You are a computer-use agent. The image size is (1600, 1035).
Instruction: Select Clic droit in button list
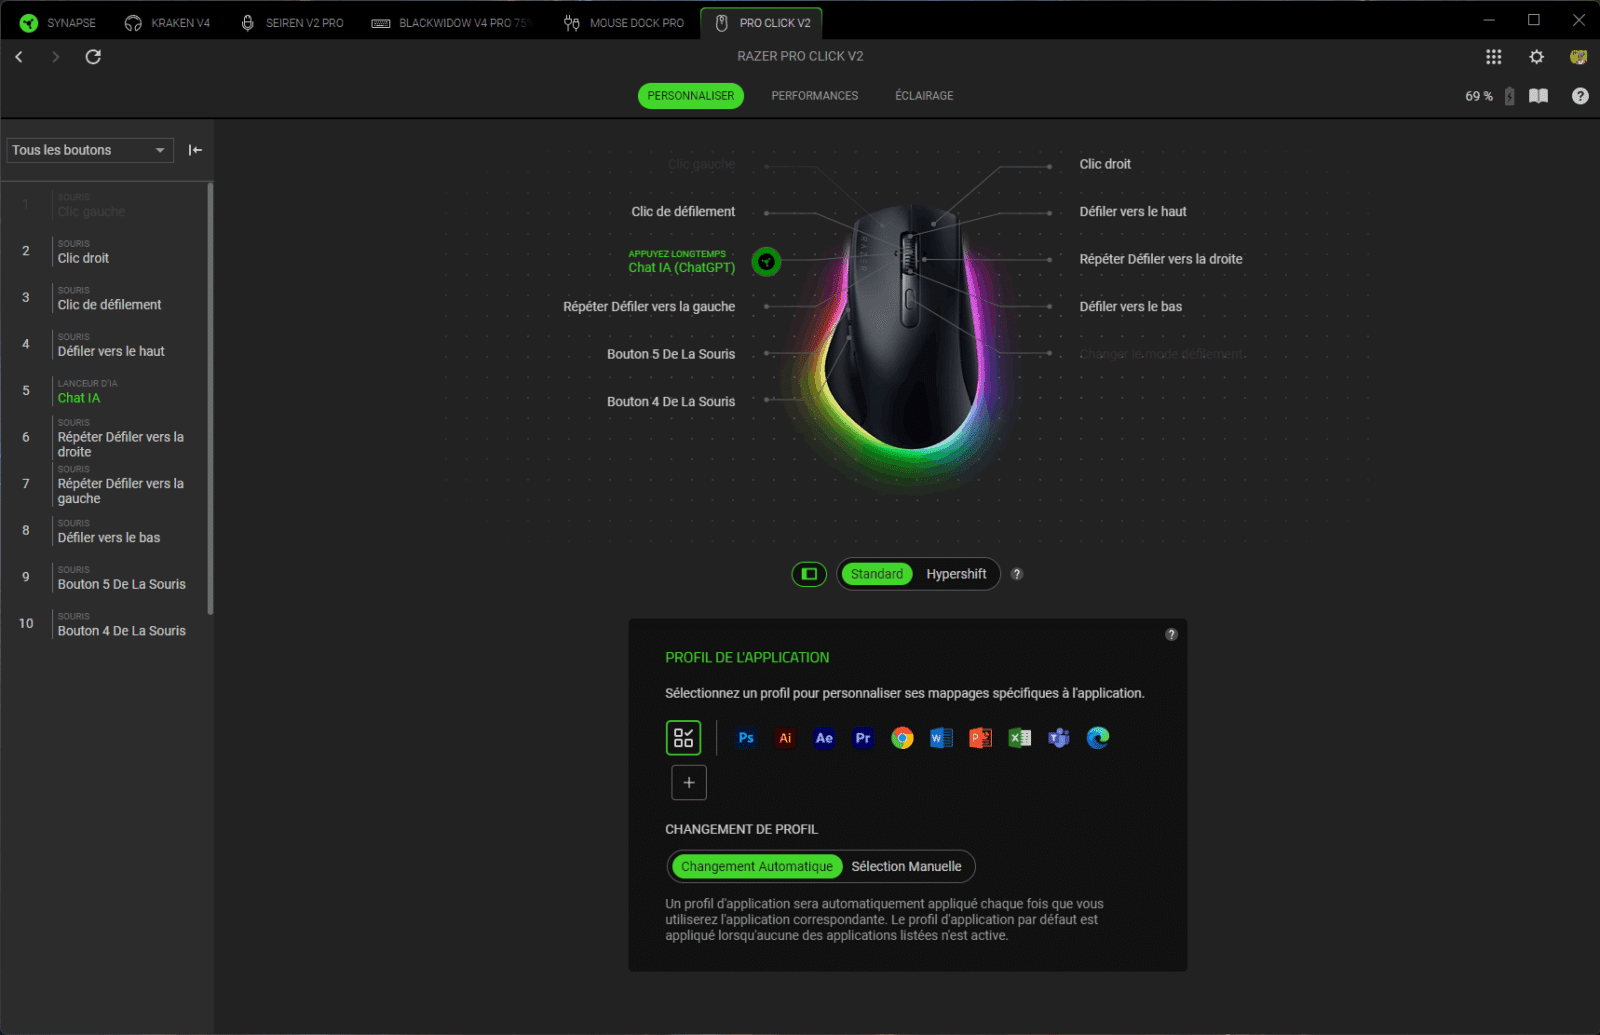click(104, 251)
